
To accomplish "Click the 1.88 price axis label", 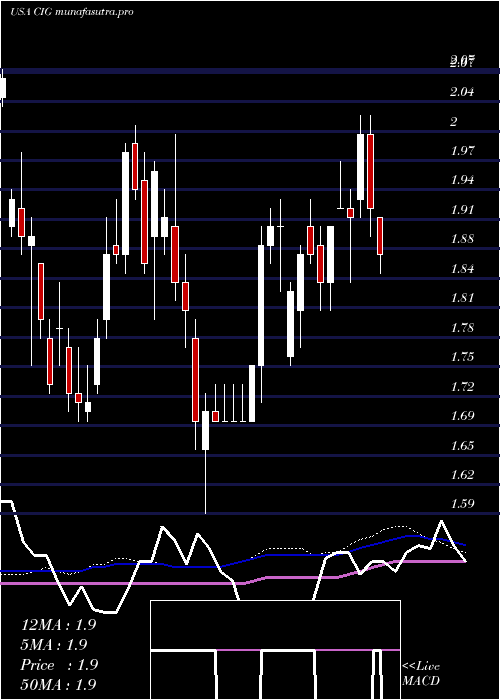I will [462, 239].
